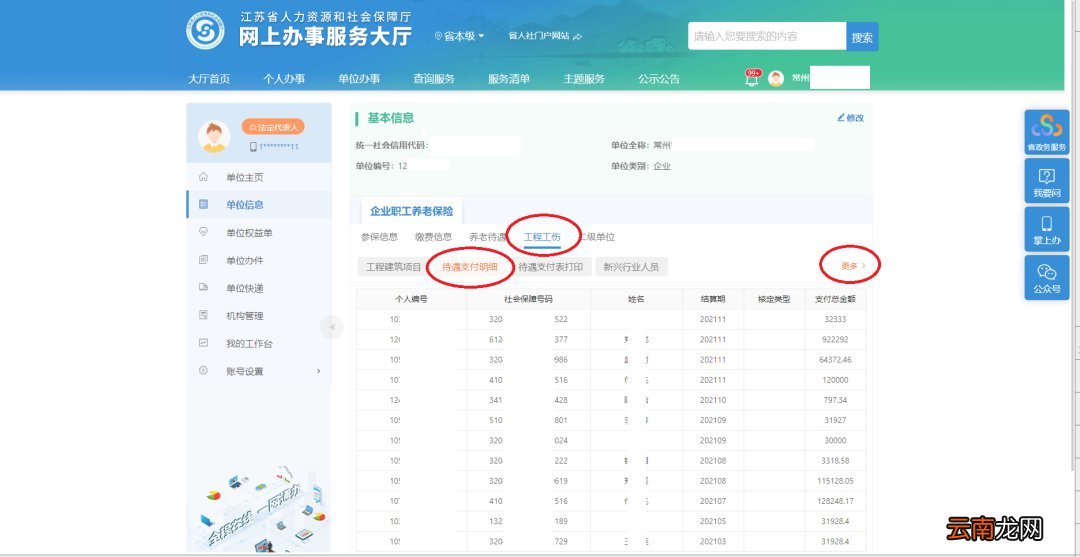This screenshot has width=1080, height=557.
Task: Click the 待遇支付明细 button
Action: coord(469,267)
